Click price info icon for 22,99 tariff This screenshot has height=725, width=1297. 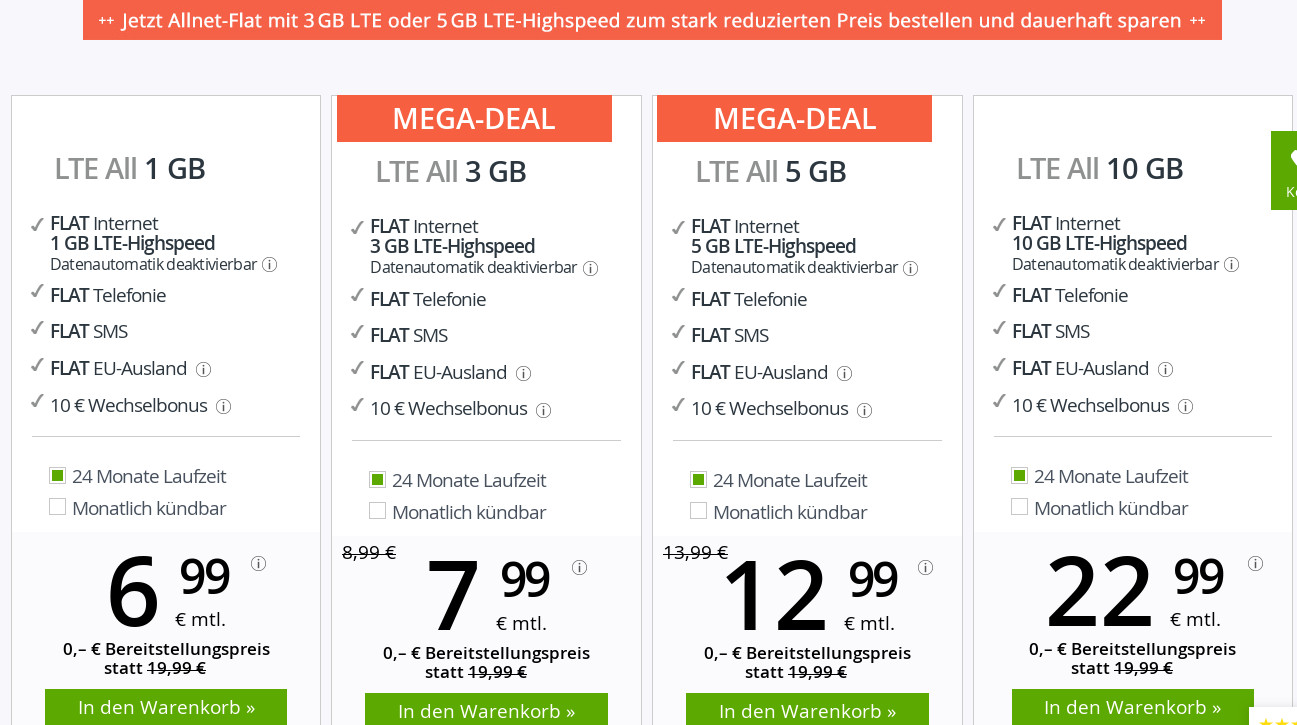(x=1255, y=563)
